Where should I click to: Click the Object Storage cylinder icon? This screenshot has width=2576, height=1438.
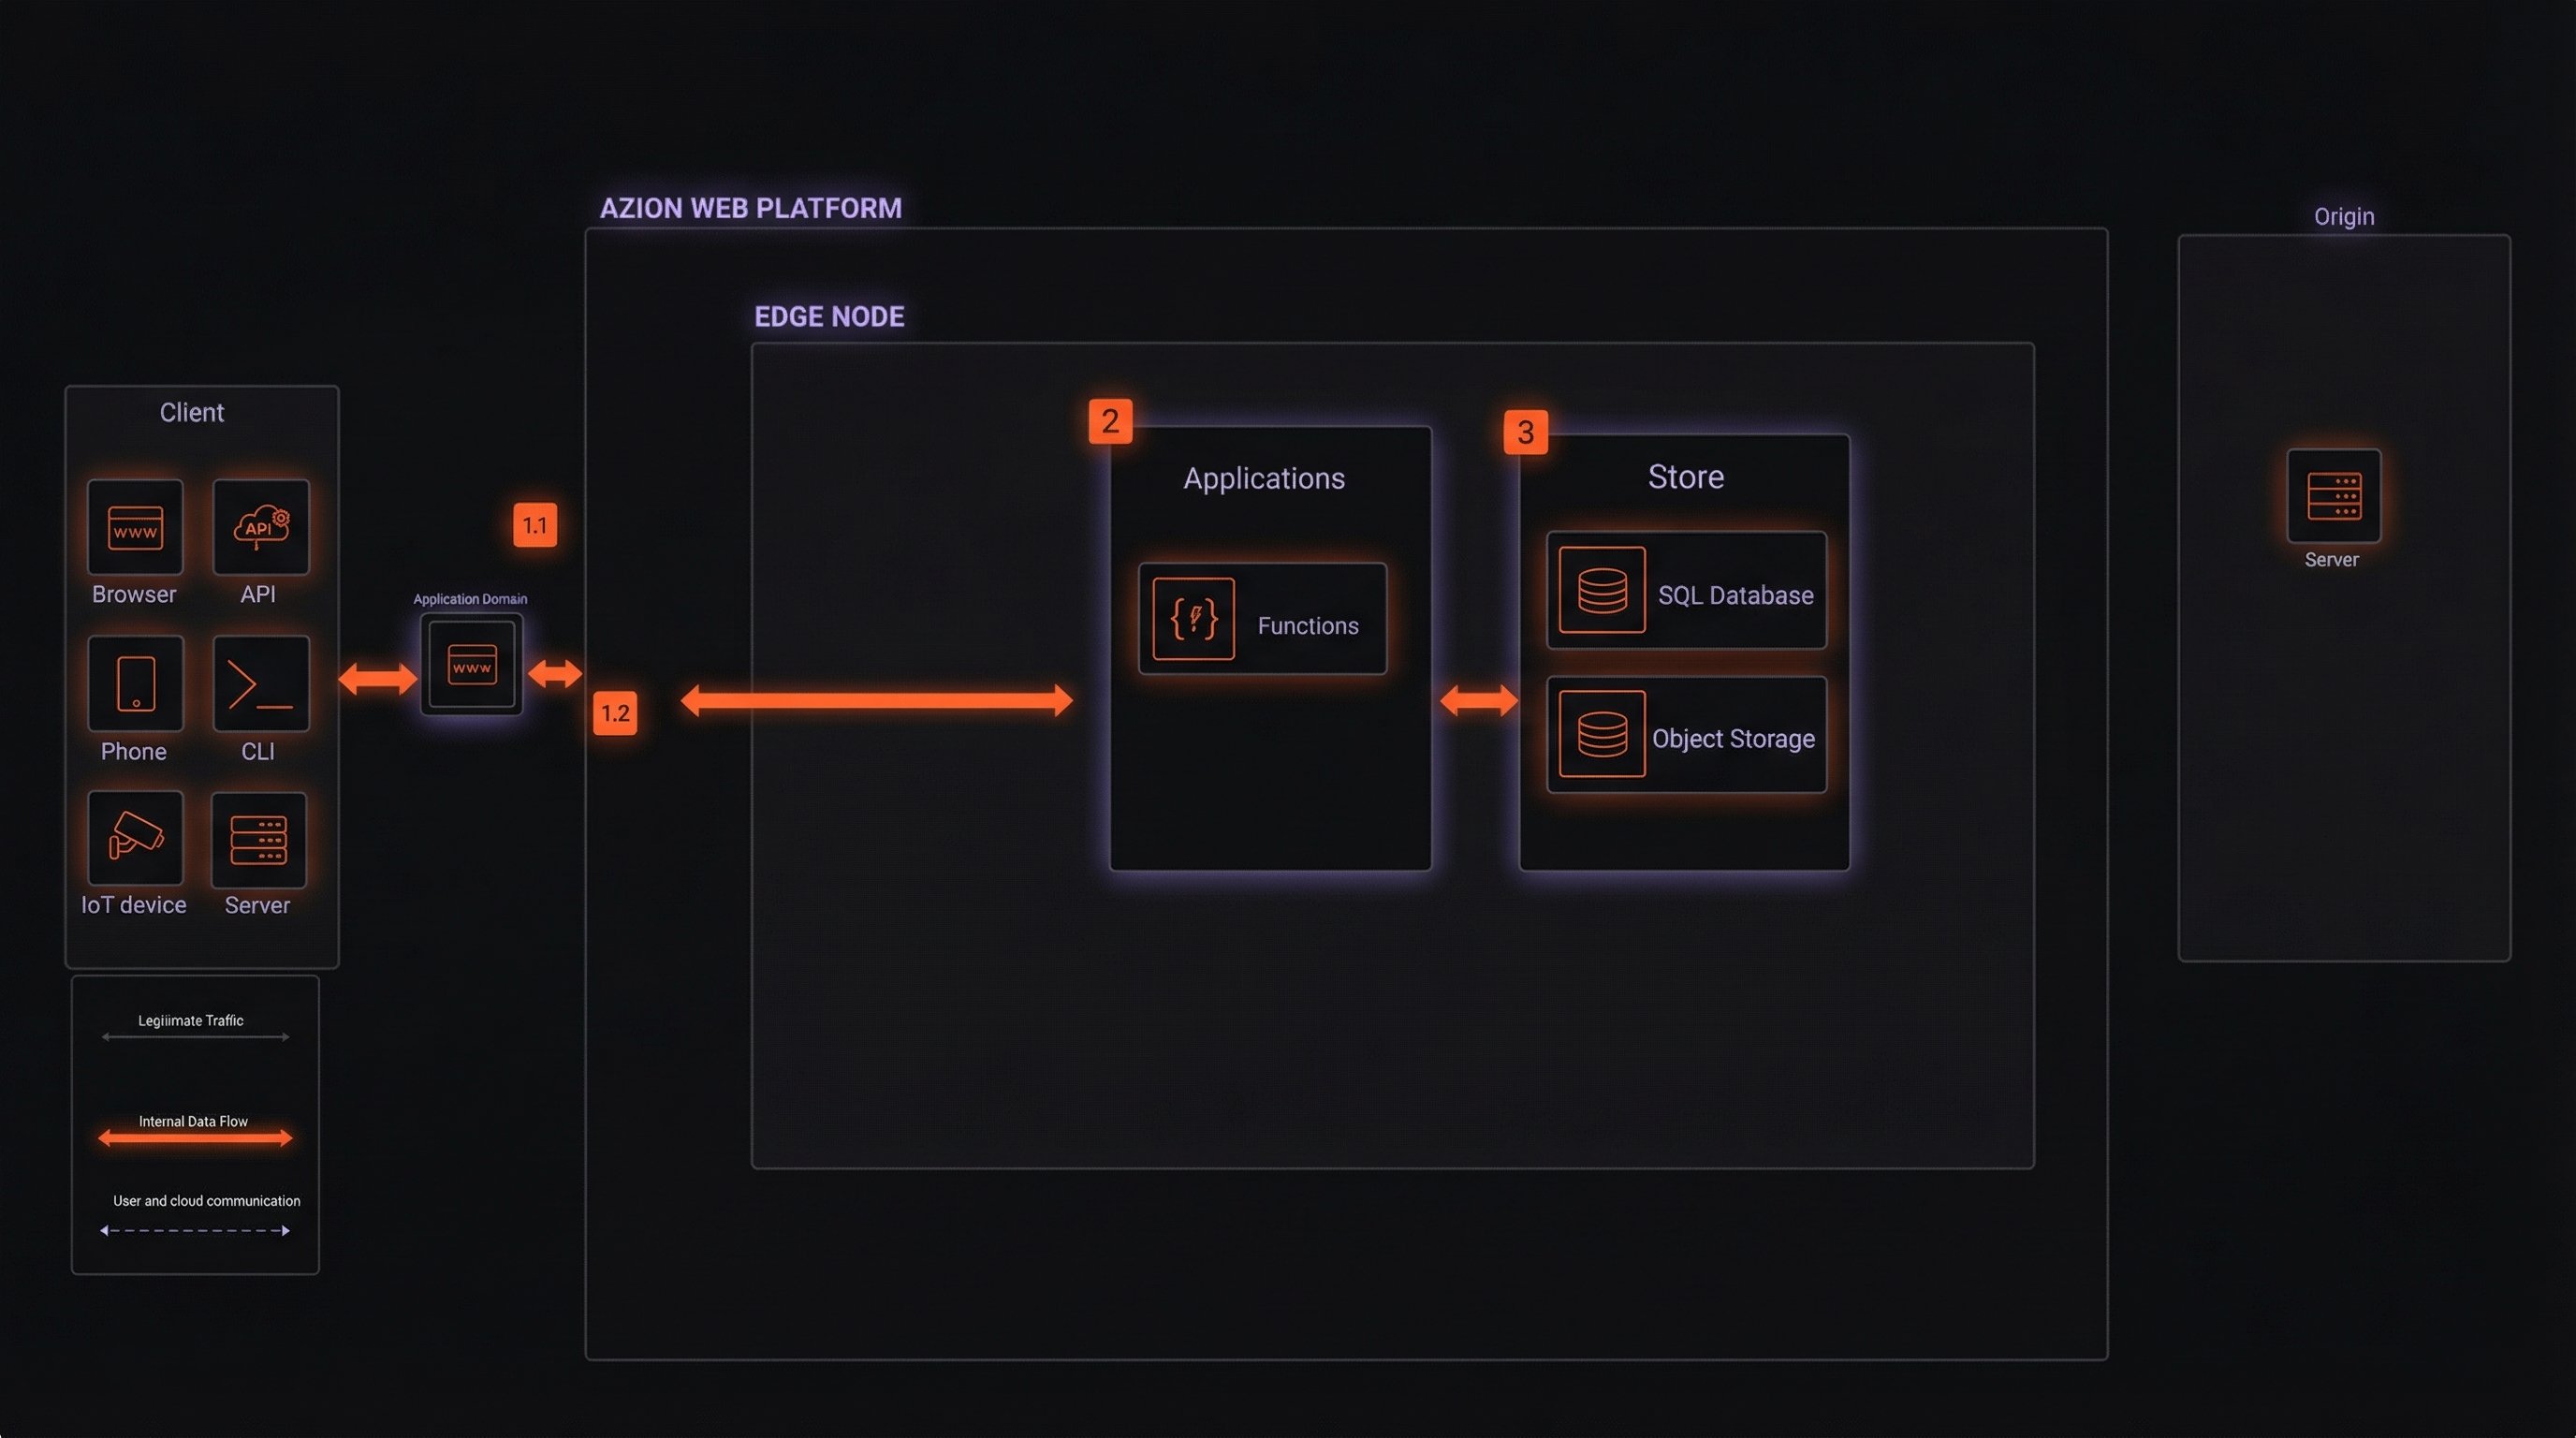pyautogui.click(x=1602, y=734)
